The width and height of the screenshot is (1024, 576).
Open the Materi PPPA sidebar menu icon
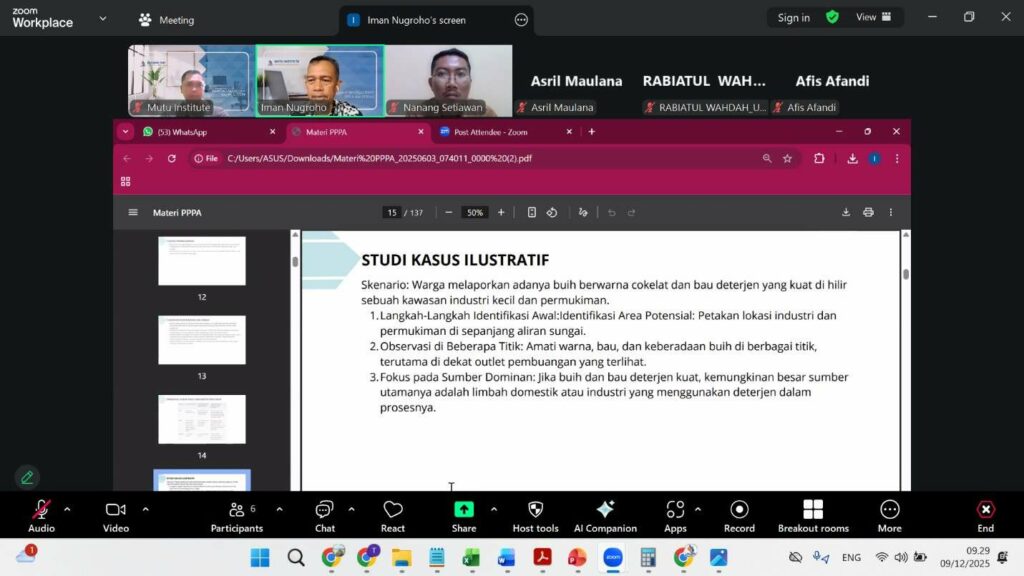[x=133, y=212]
